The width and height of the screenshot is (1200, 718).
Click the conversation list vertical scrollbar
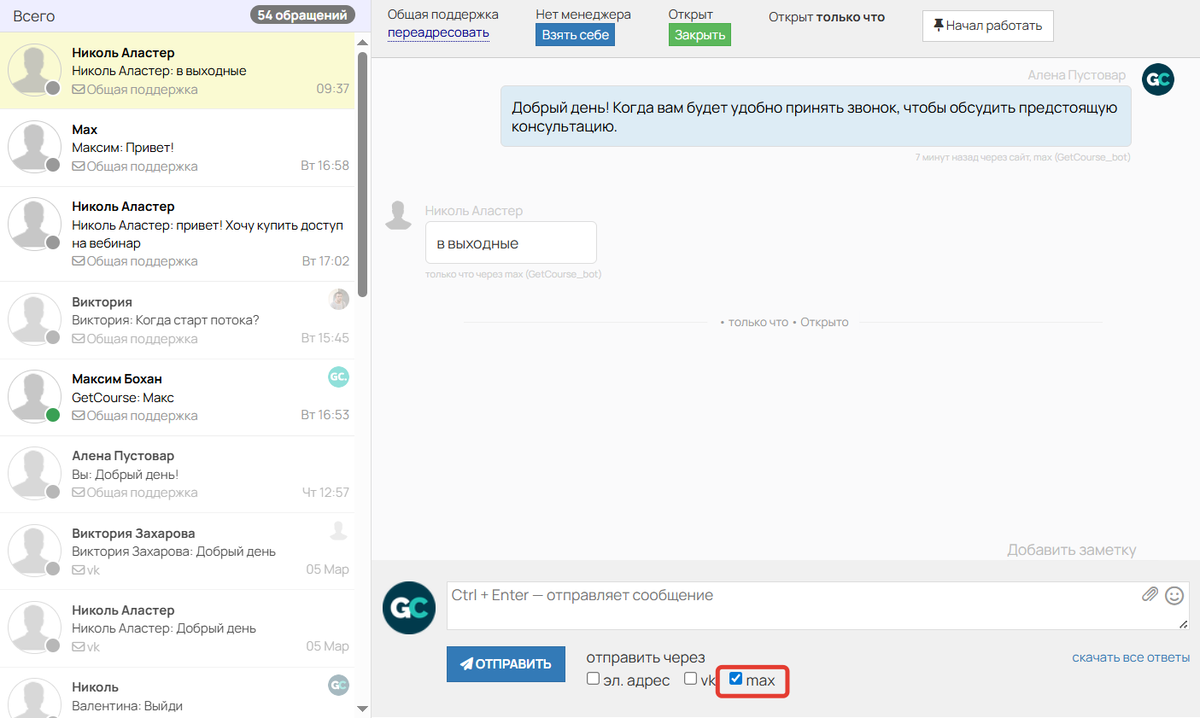coord(362,170)
